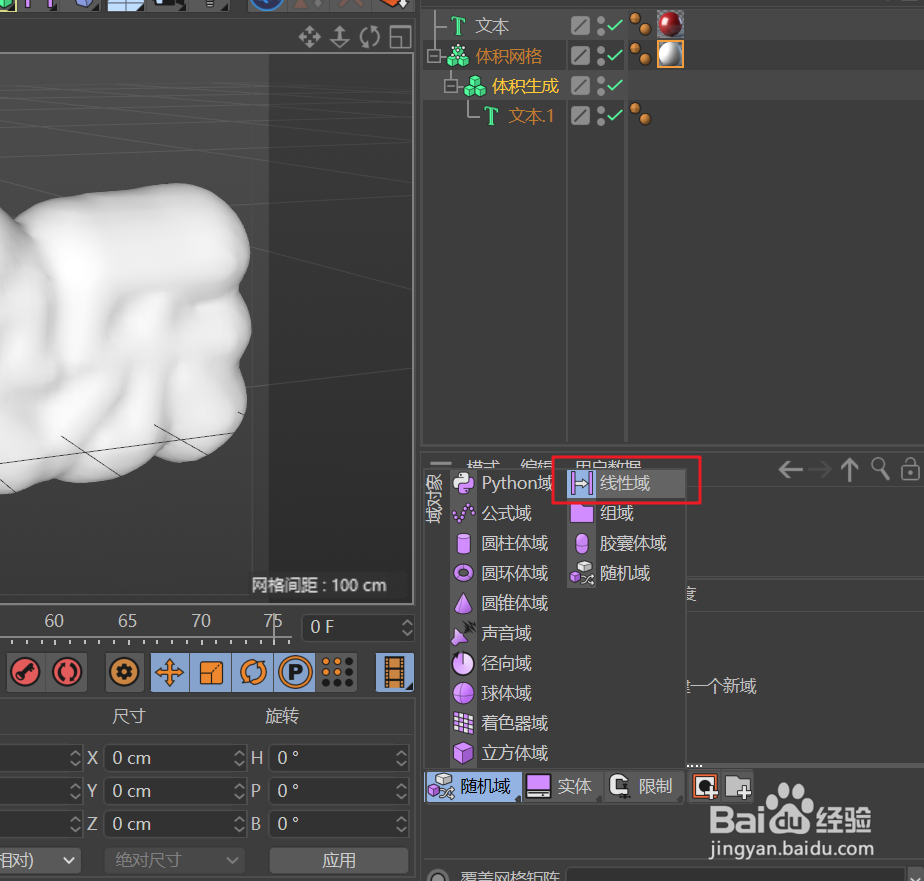
Task: Toggle scale keyframe recording icon
Action: 211,672
